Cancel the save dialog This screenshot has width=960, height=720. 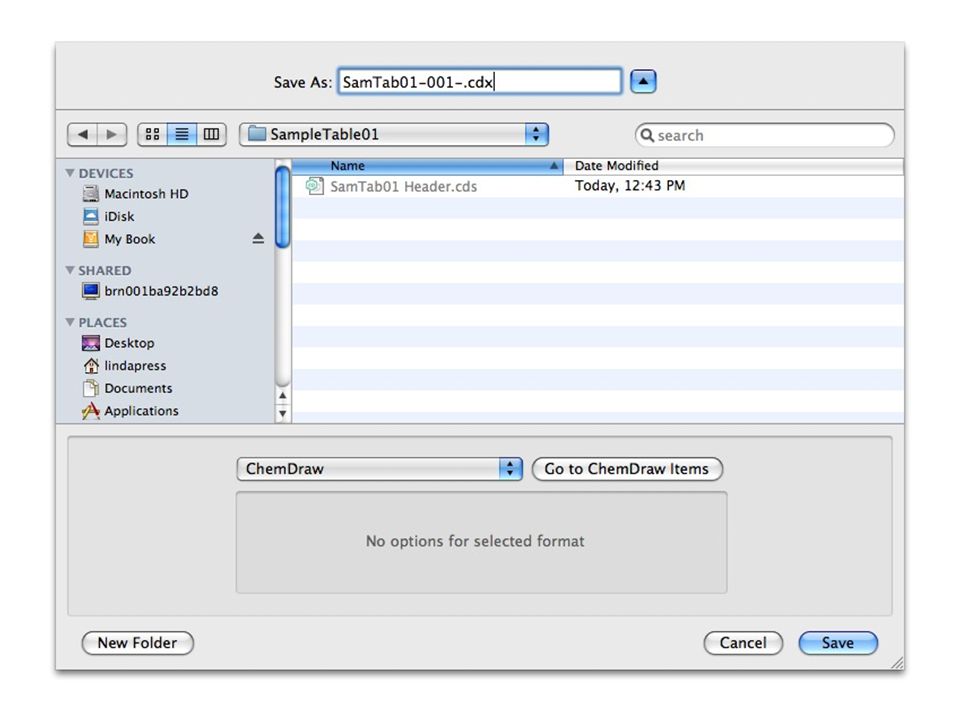pos(743,643)
